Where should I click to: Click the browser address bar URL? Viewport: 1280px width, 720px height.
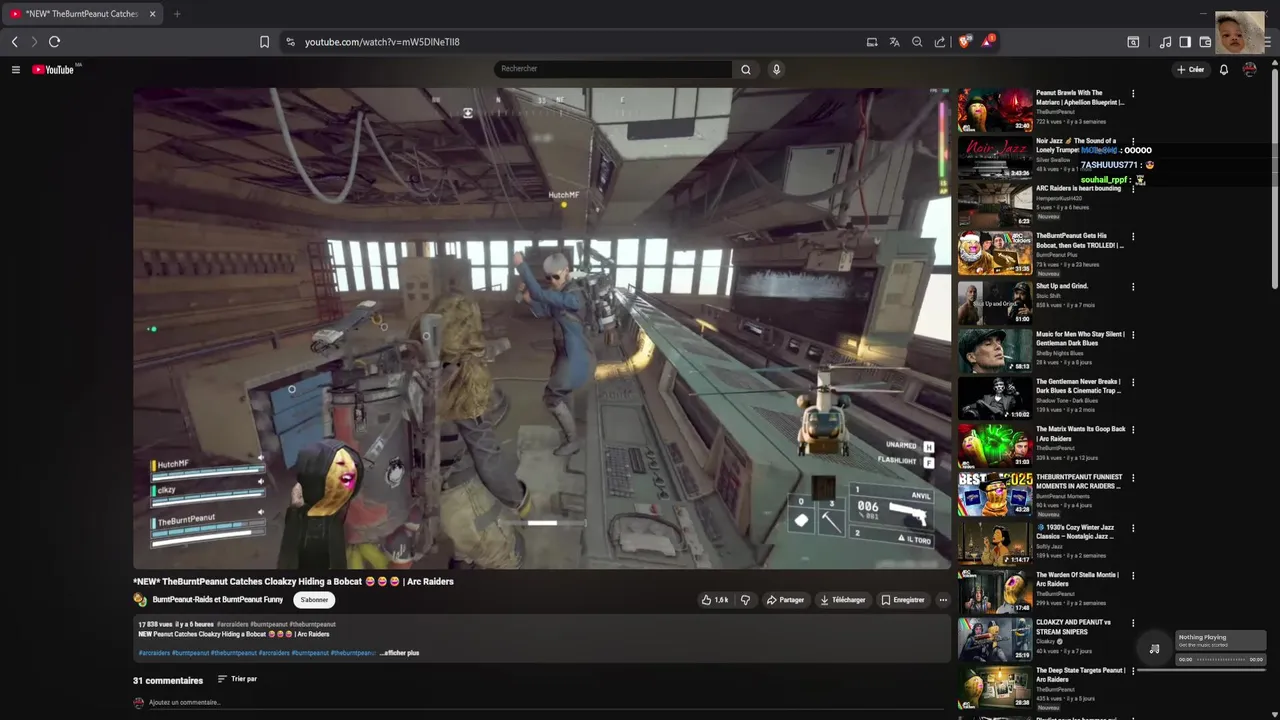[x=382, y=42]
